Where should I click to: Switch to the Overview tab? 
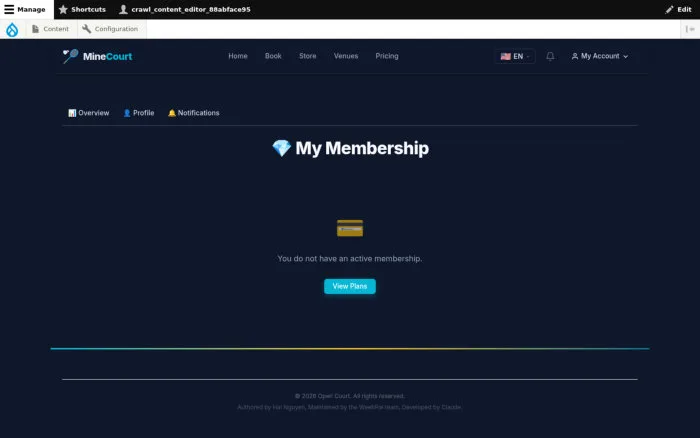pos(88,113)
